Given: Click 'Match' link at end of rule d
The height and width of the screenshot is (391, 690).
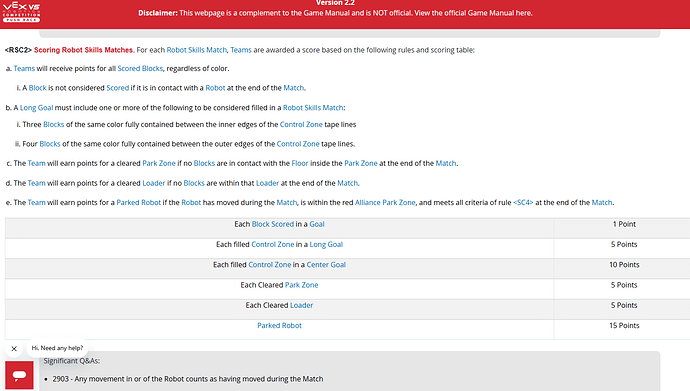Looking at the screenshot, I should tap(348, 183).
